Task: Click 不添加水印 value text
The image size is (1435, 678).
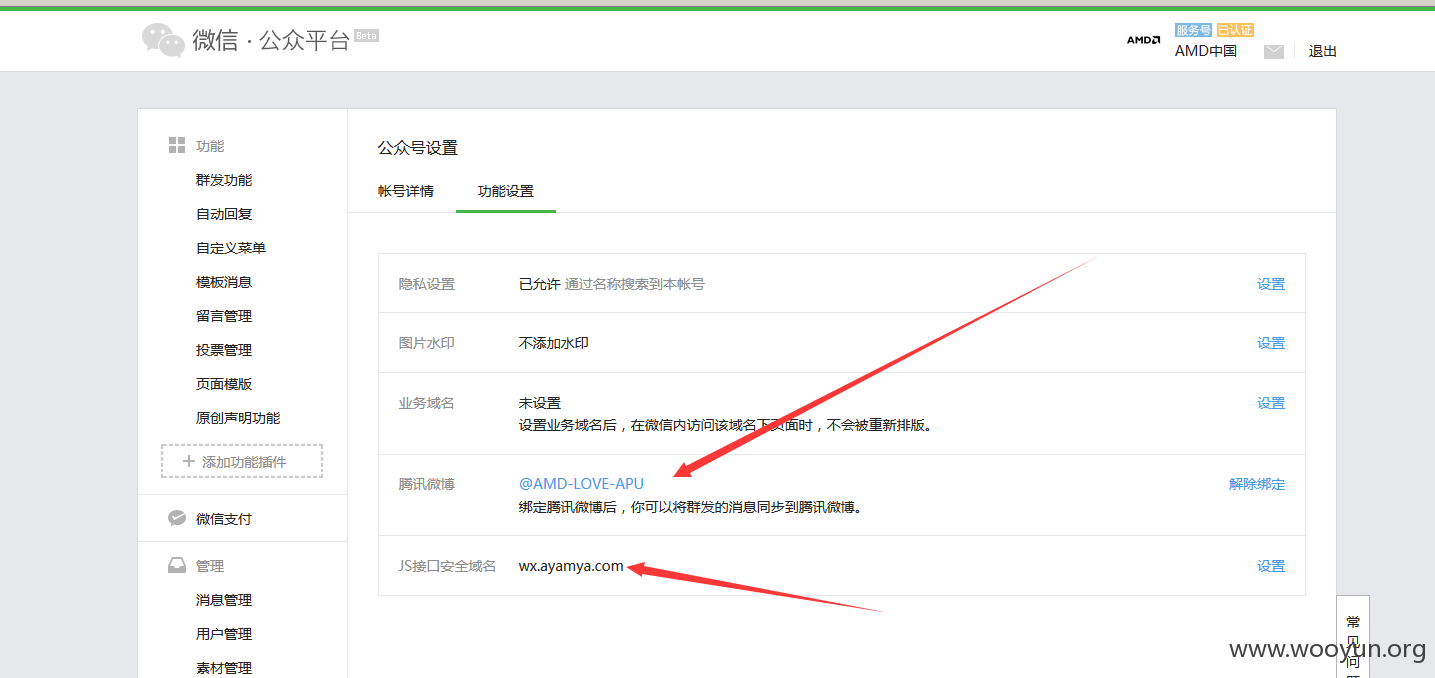Action: coord(553,343)
